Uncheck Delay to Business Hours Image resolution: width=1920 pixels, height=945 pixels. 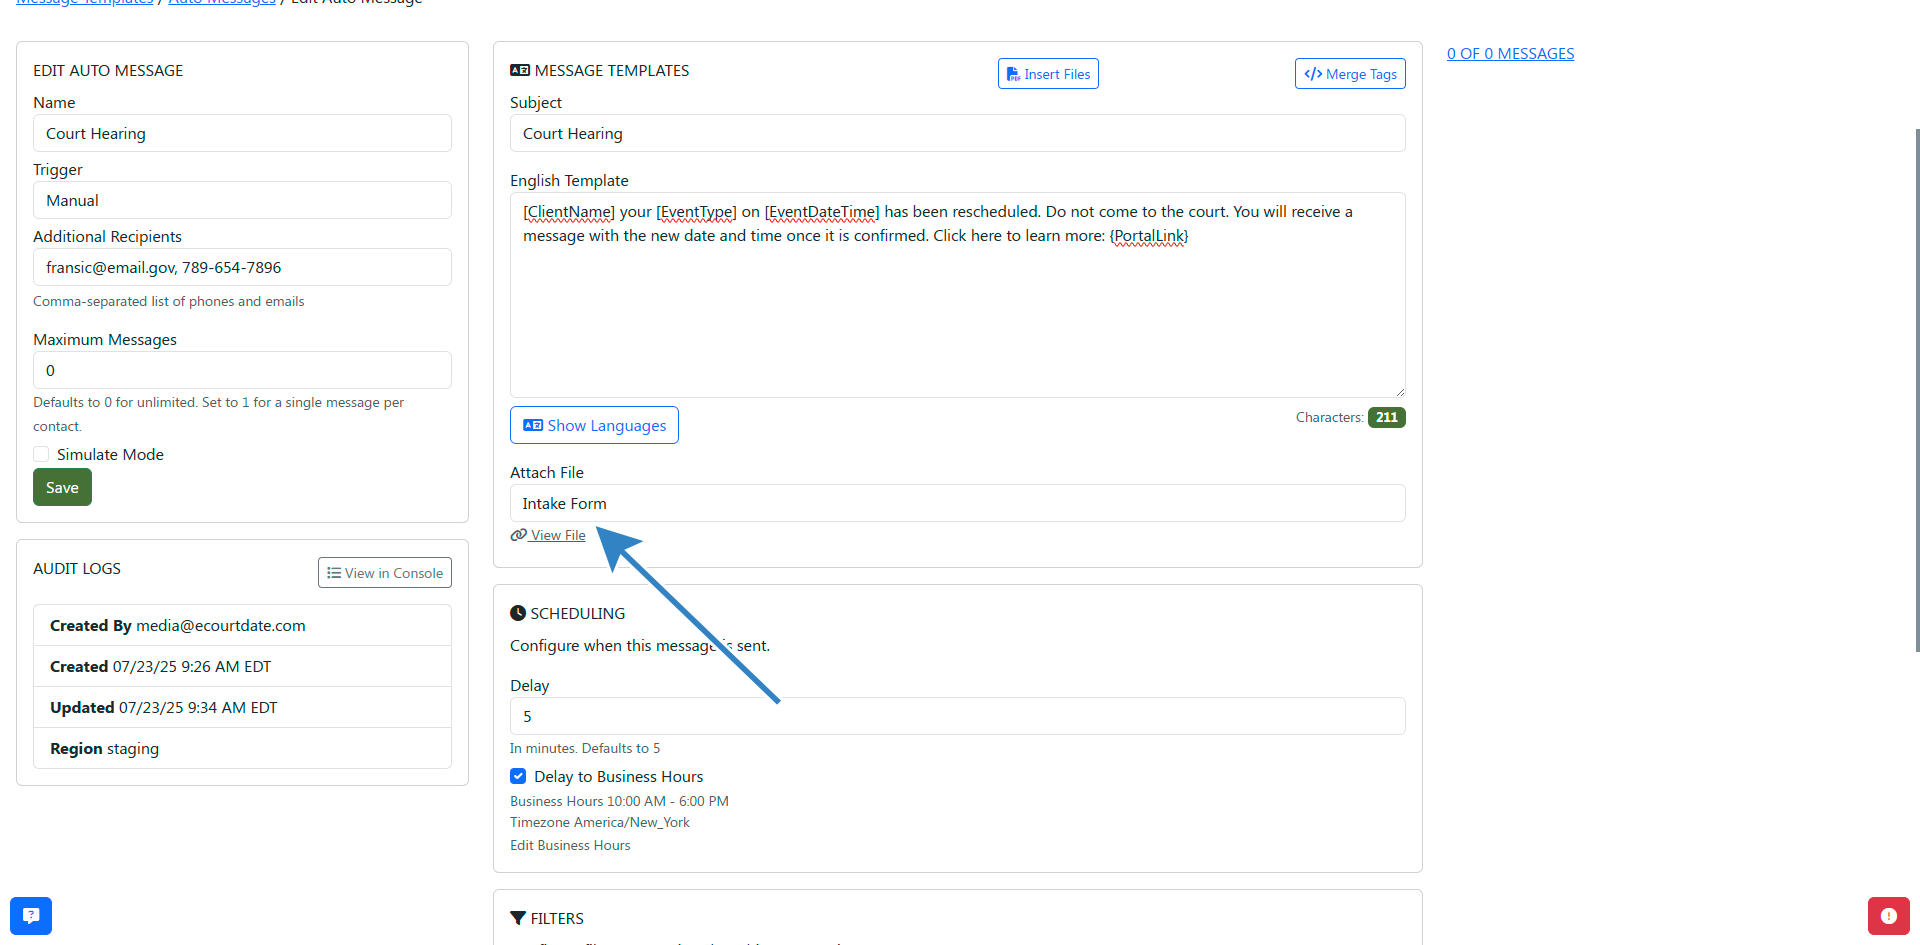coord(518,776)
